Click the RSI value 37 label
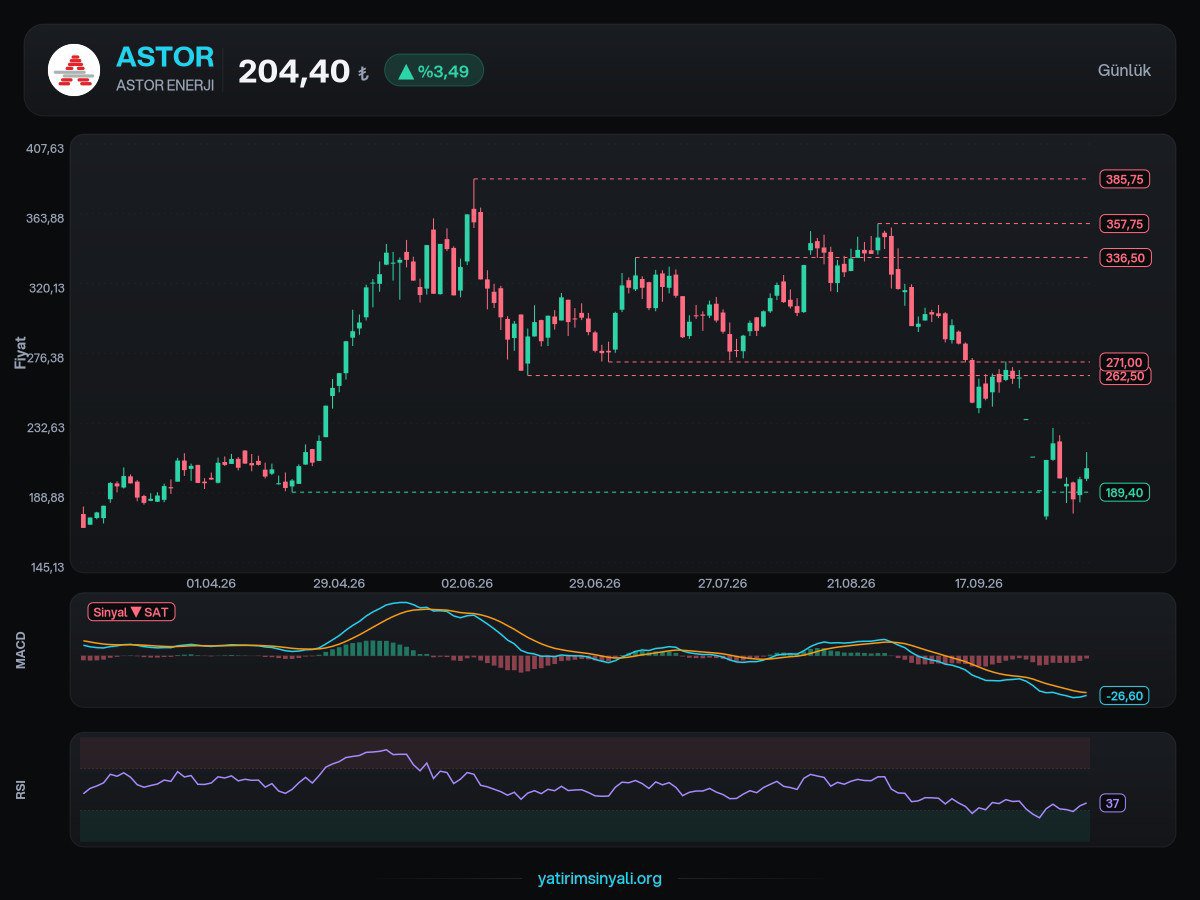1200x900 pixels. coord(1113,803)
